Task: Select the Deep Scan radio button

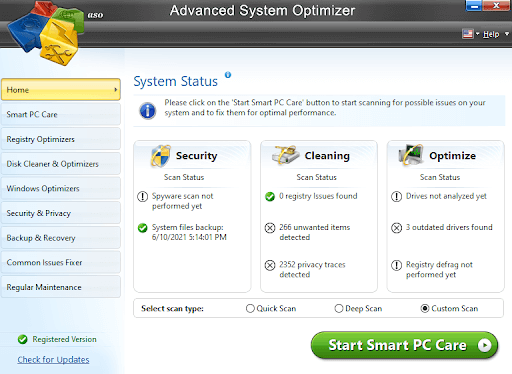Action: click(x=339, y=308)
